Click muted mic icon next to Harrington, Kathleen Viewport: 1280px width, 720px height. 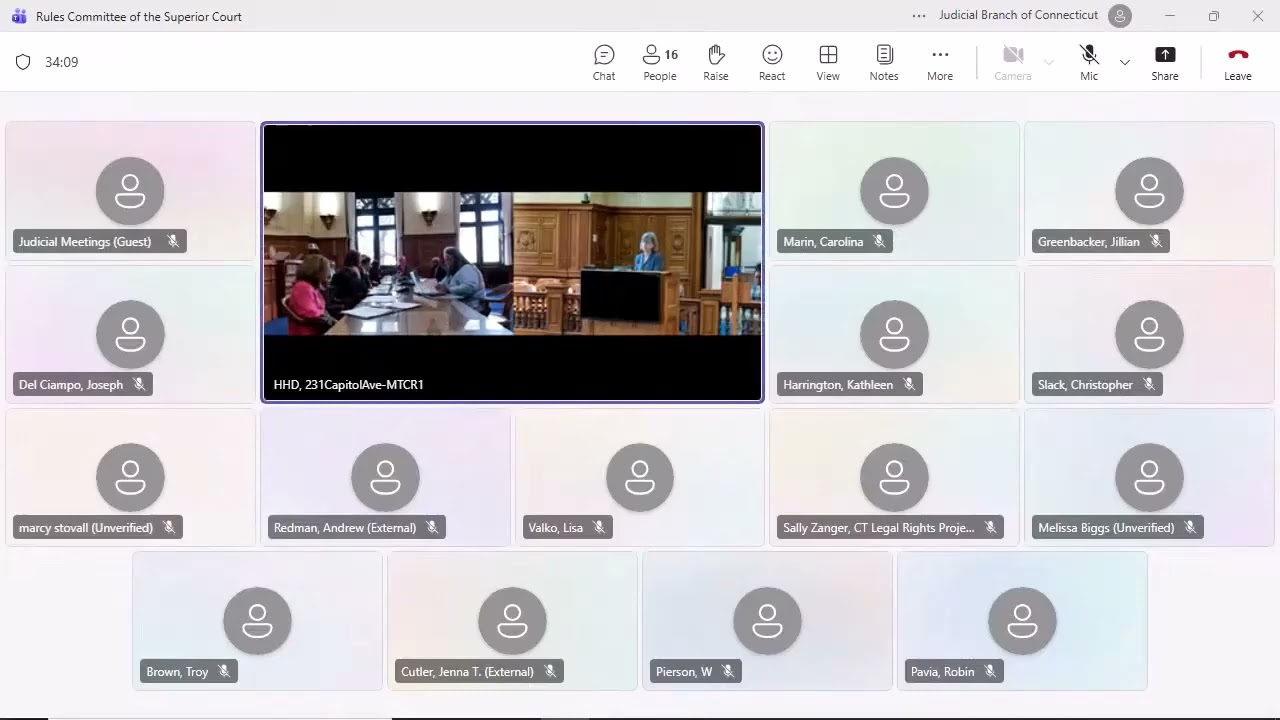pos(909,384)
